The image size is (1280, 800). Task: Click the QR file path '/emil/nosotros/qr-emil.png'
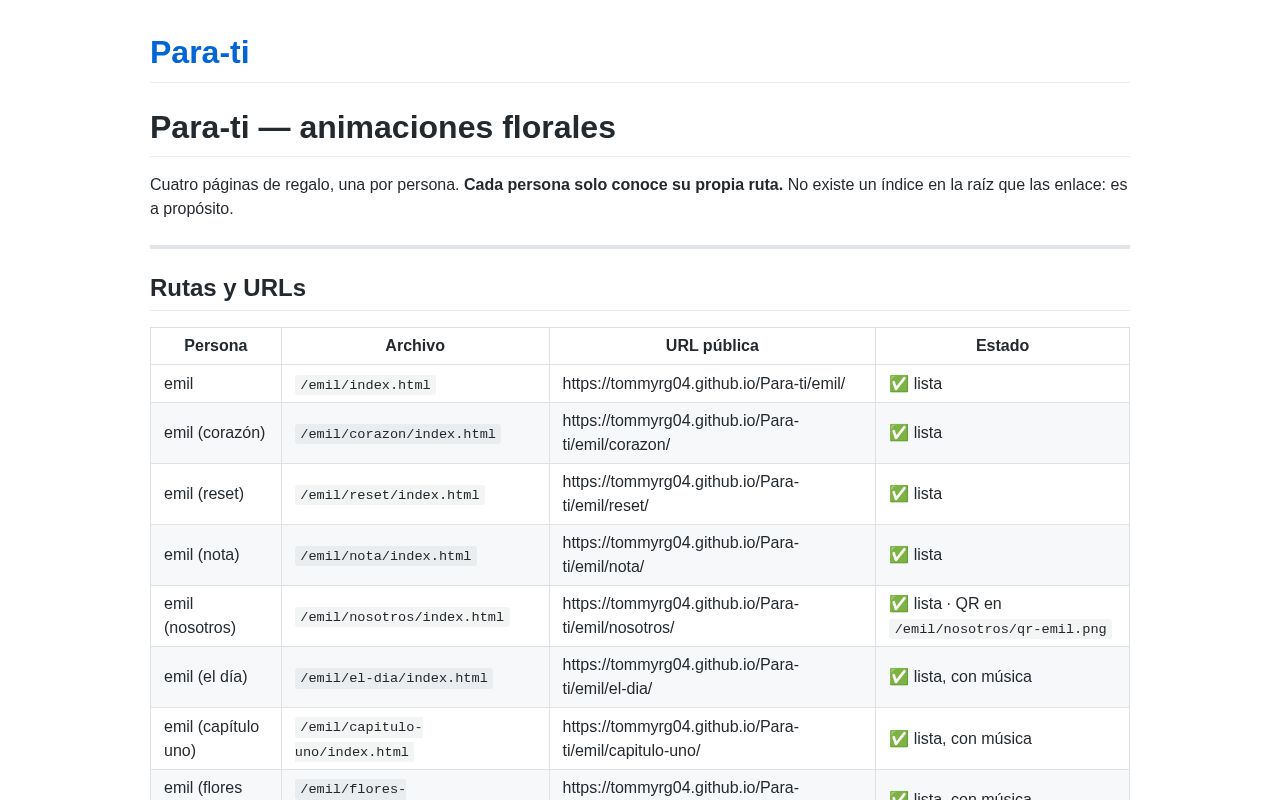[x=1000, y=629]
